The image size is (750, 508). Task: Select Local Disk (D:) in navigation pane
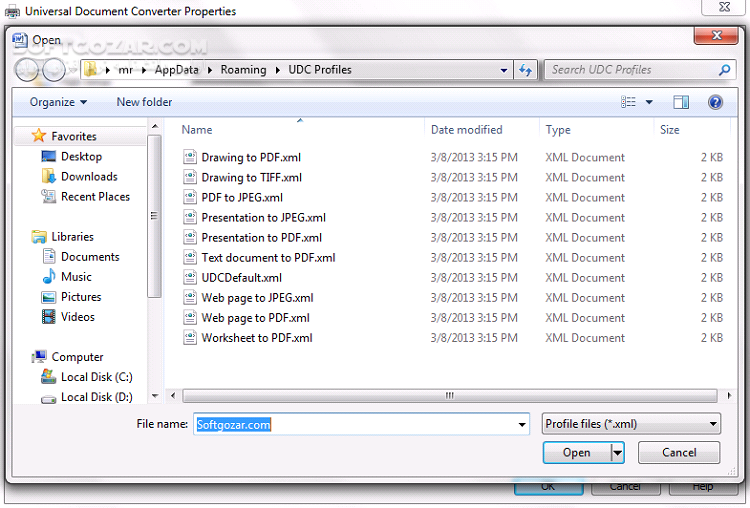[97, 397]
